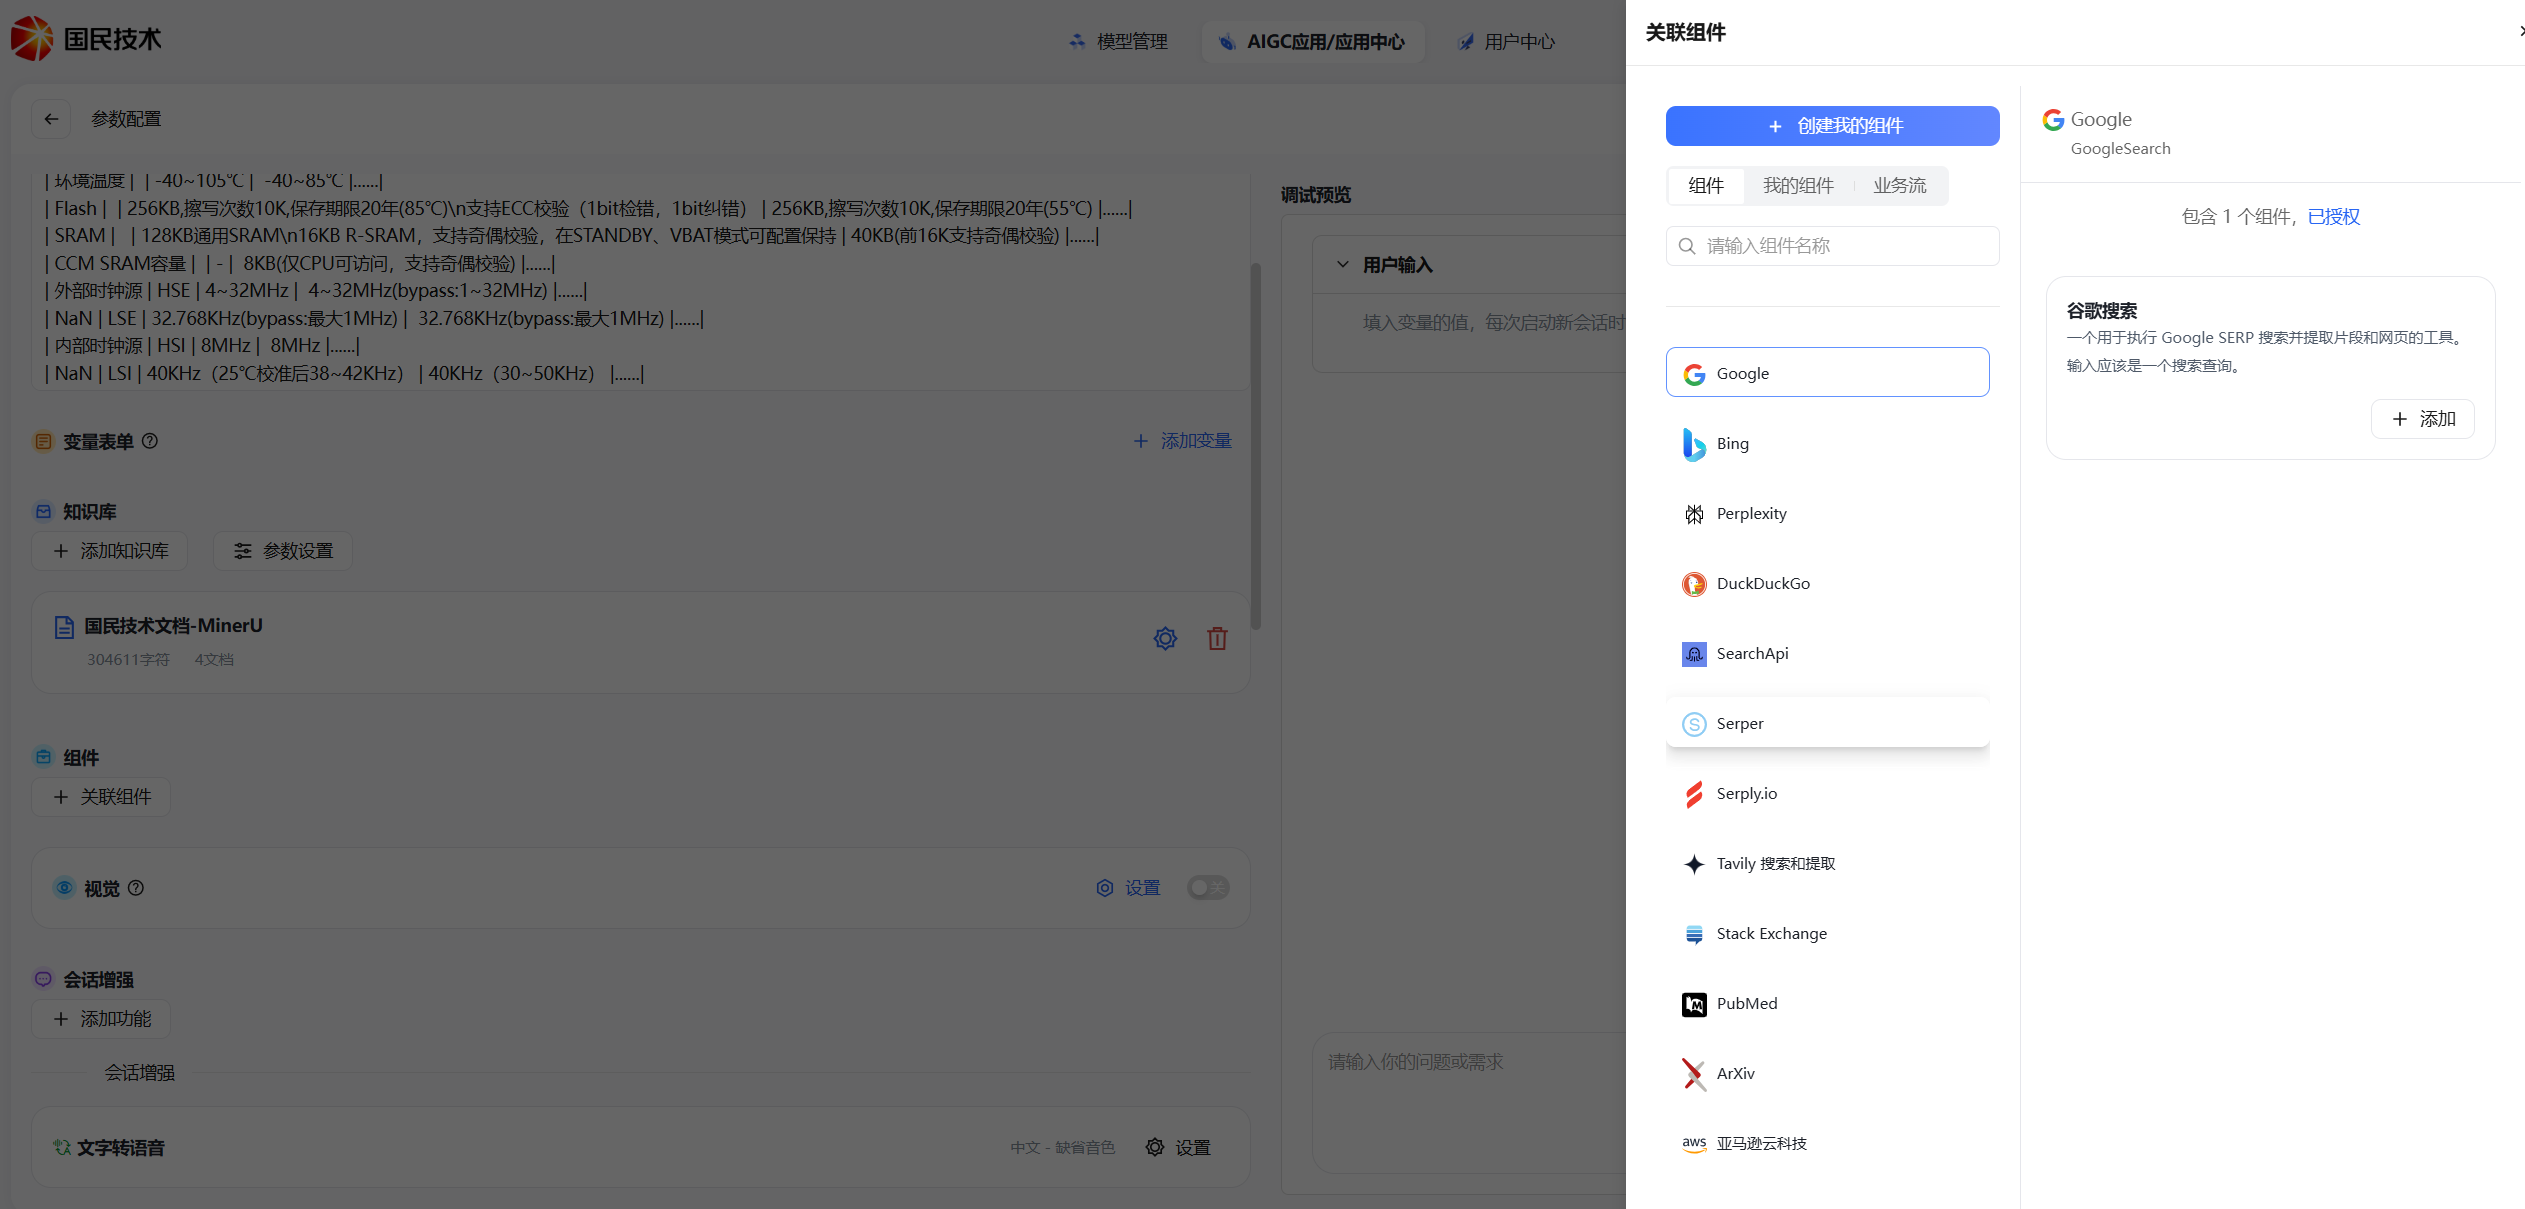
Task: Open the 已授权 link
Action: click(2334, 217)
